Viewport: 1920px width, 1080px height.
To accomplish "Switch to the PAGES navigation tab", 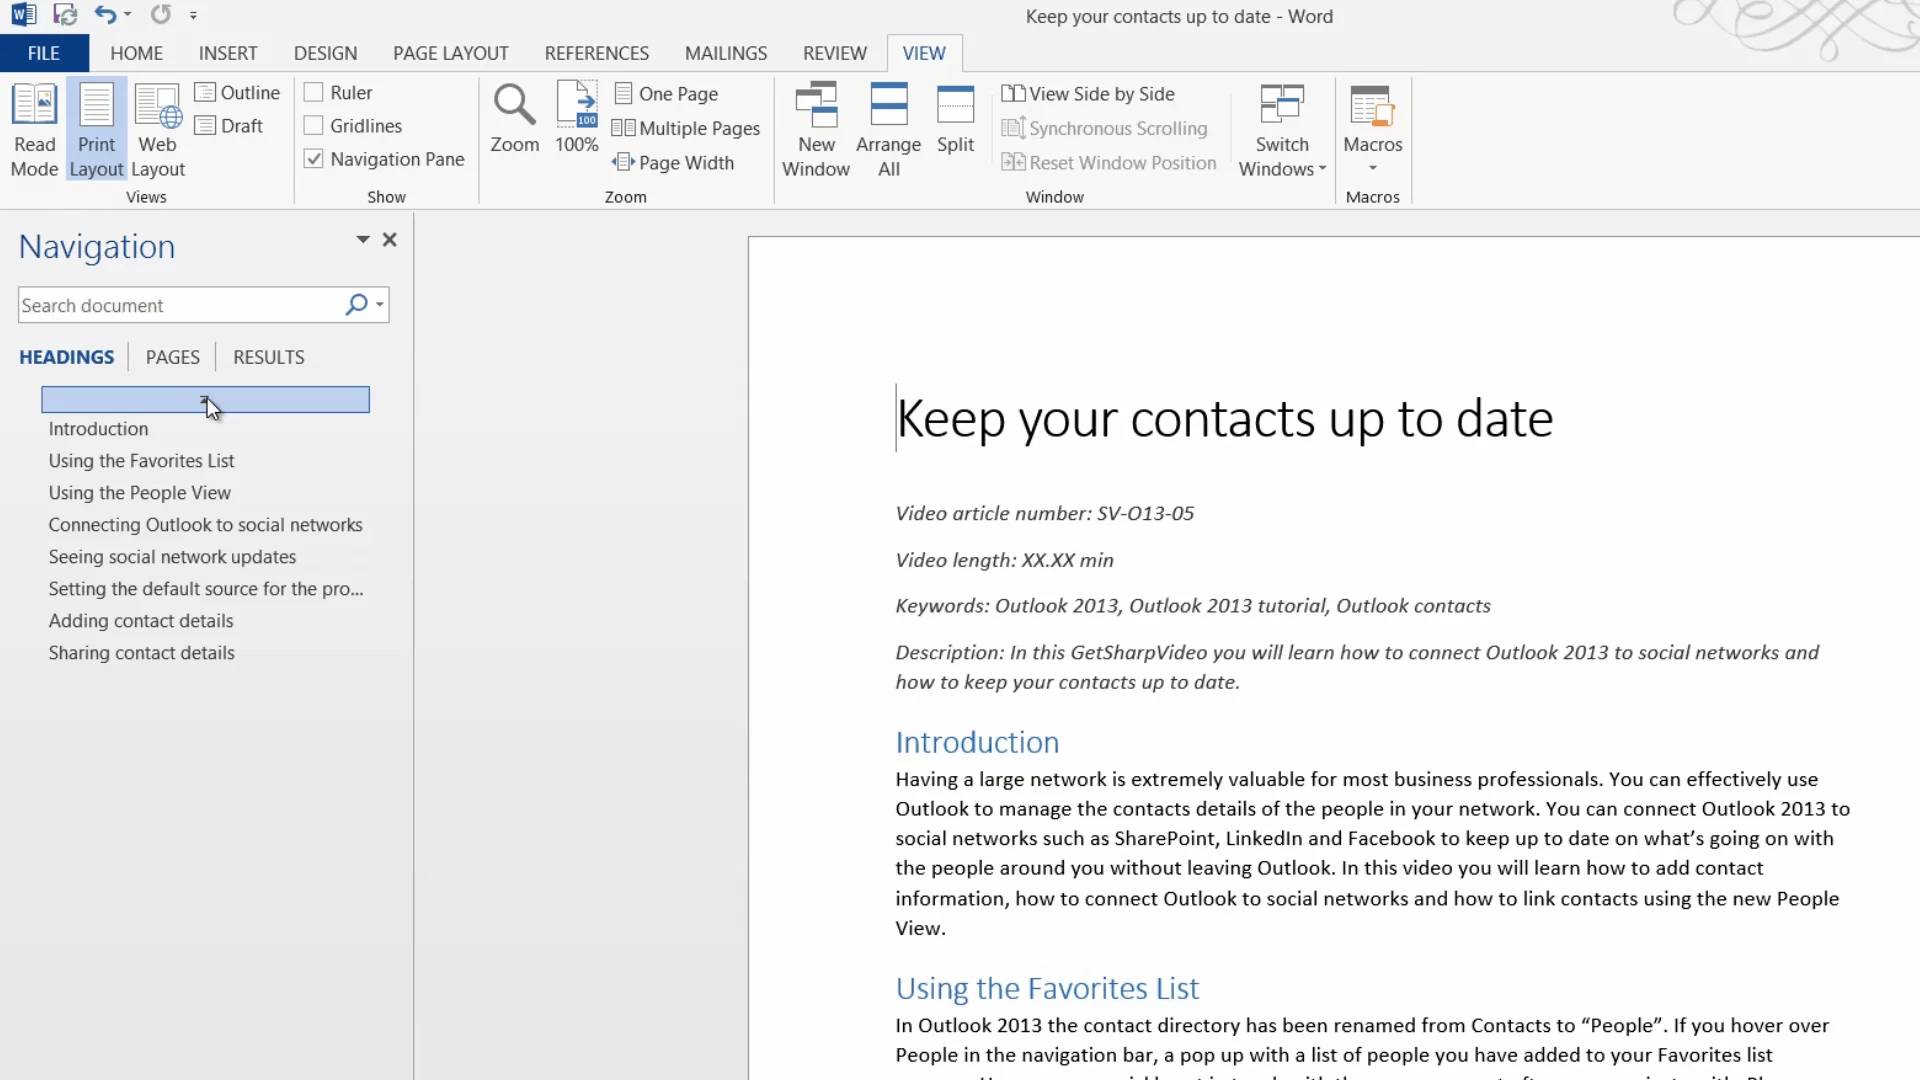I will 172,357.
